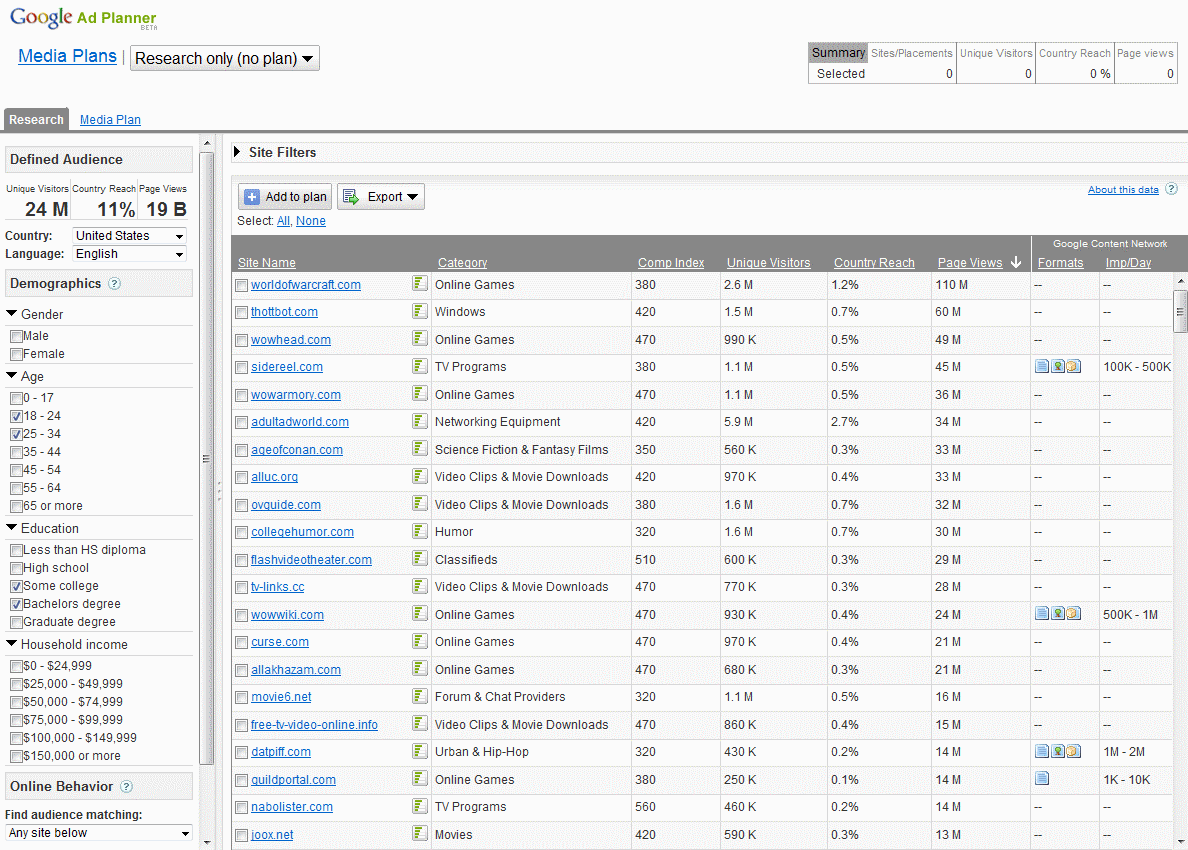The height and width of the screenshot is (850, 1188).
Task: Select the wowhead.com row checkbox
Action: tap(241, 340)
